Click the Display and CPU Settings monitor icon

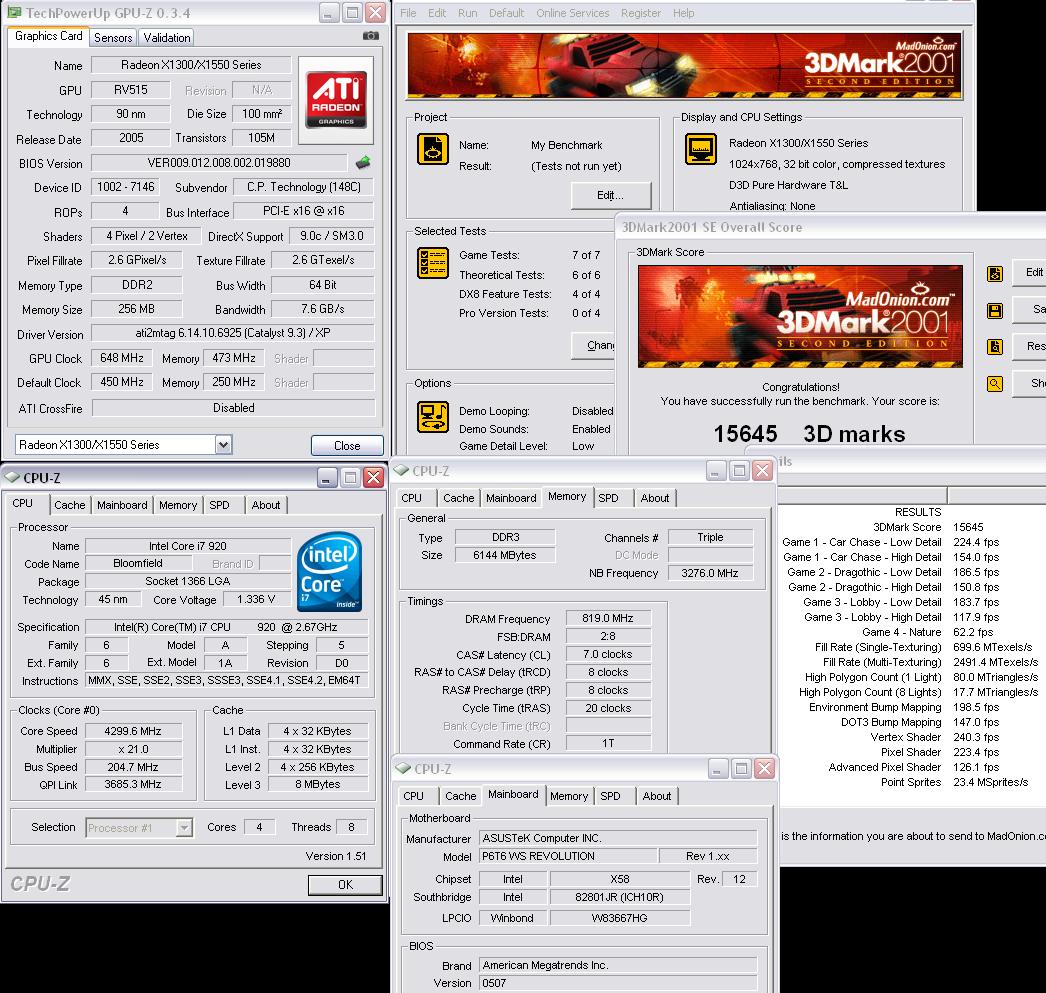tap(700, 149)
